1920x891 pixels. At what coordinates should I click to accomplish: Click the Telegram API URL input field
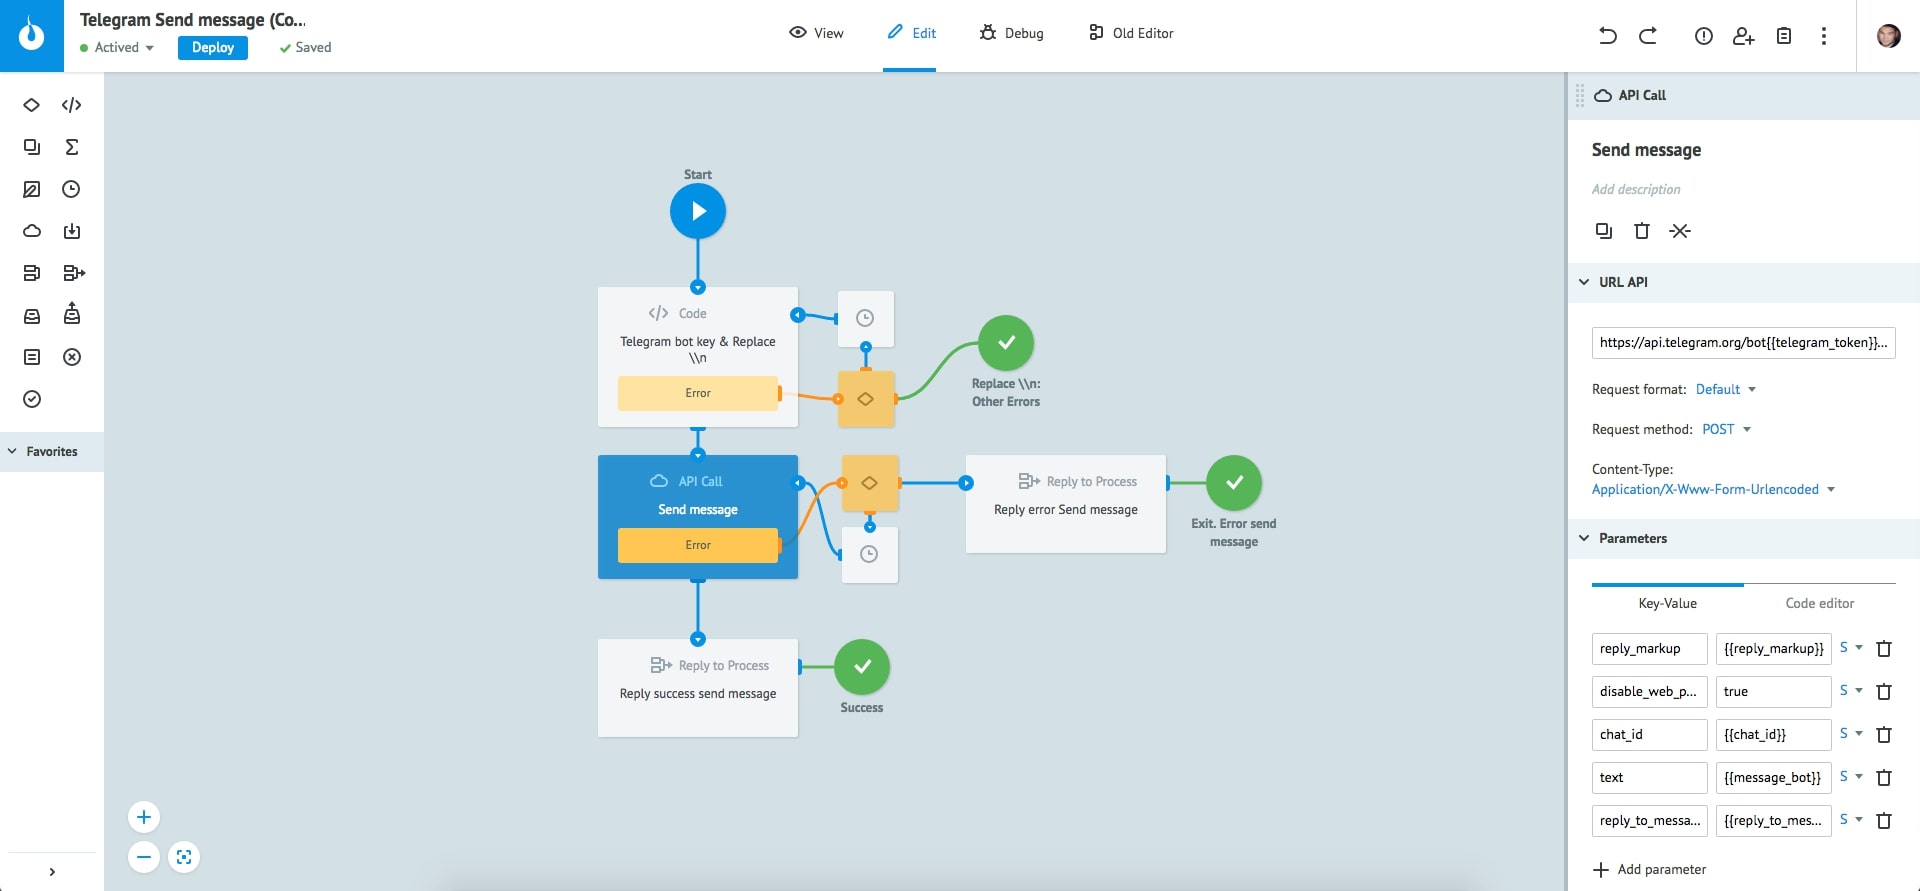(x=1743, y=342)
